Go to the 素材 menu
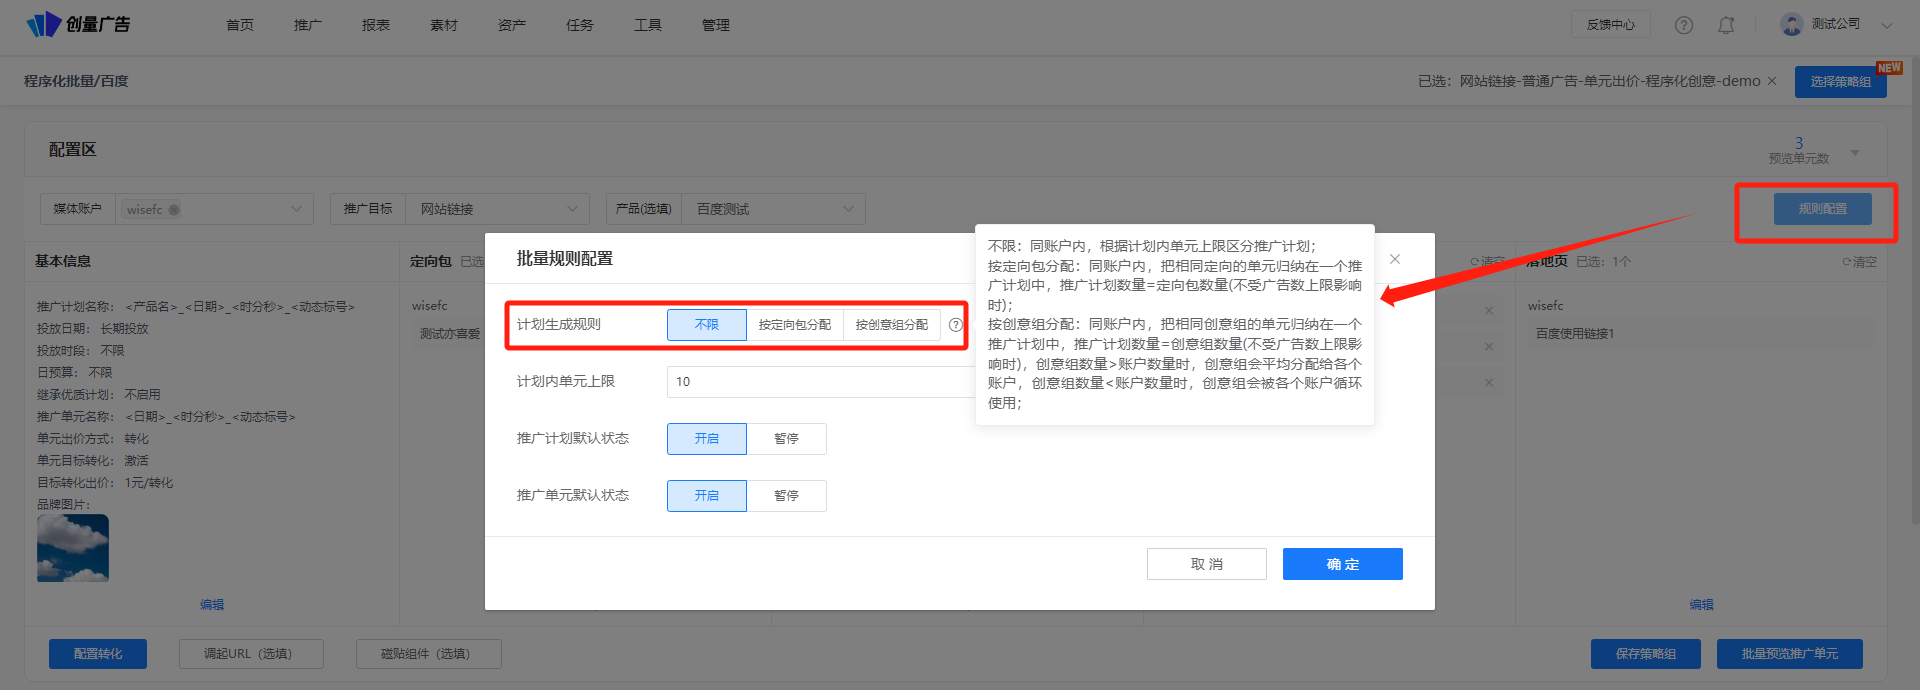 click(444, 25)
